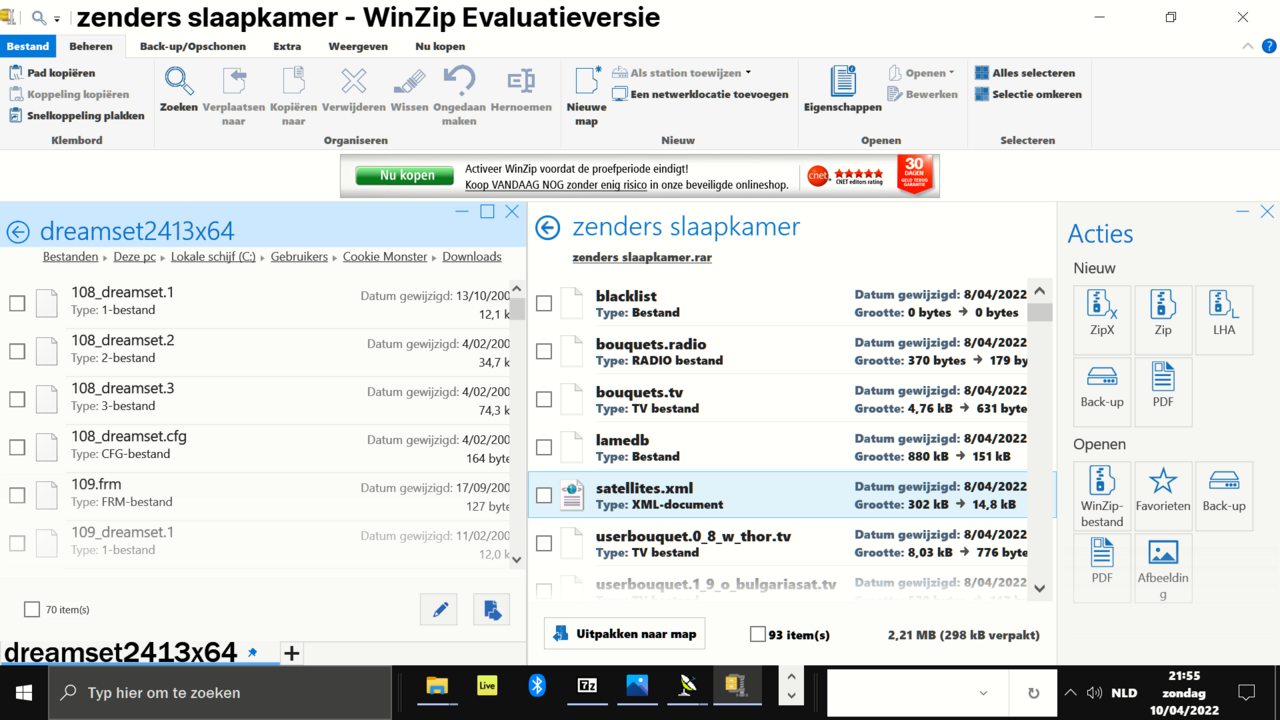Expand the Openen dropdown in the ribbon
The width and height of the screenshot is (1280, 720).
pos(951,73)
